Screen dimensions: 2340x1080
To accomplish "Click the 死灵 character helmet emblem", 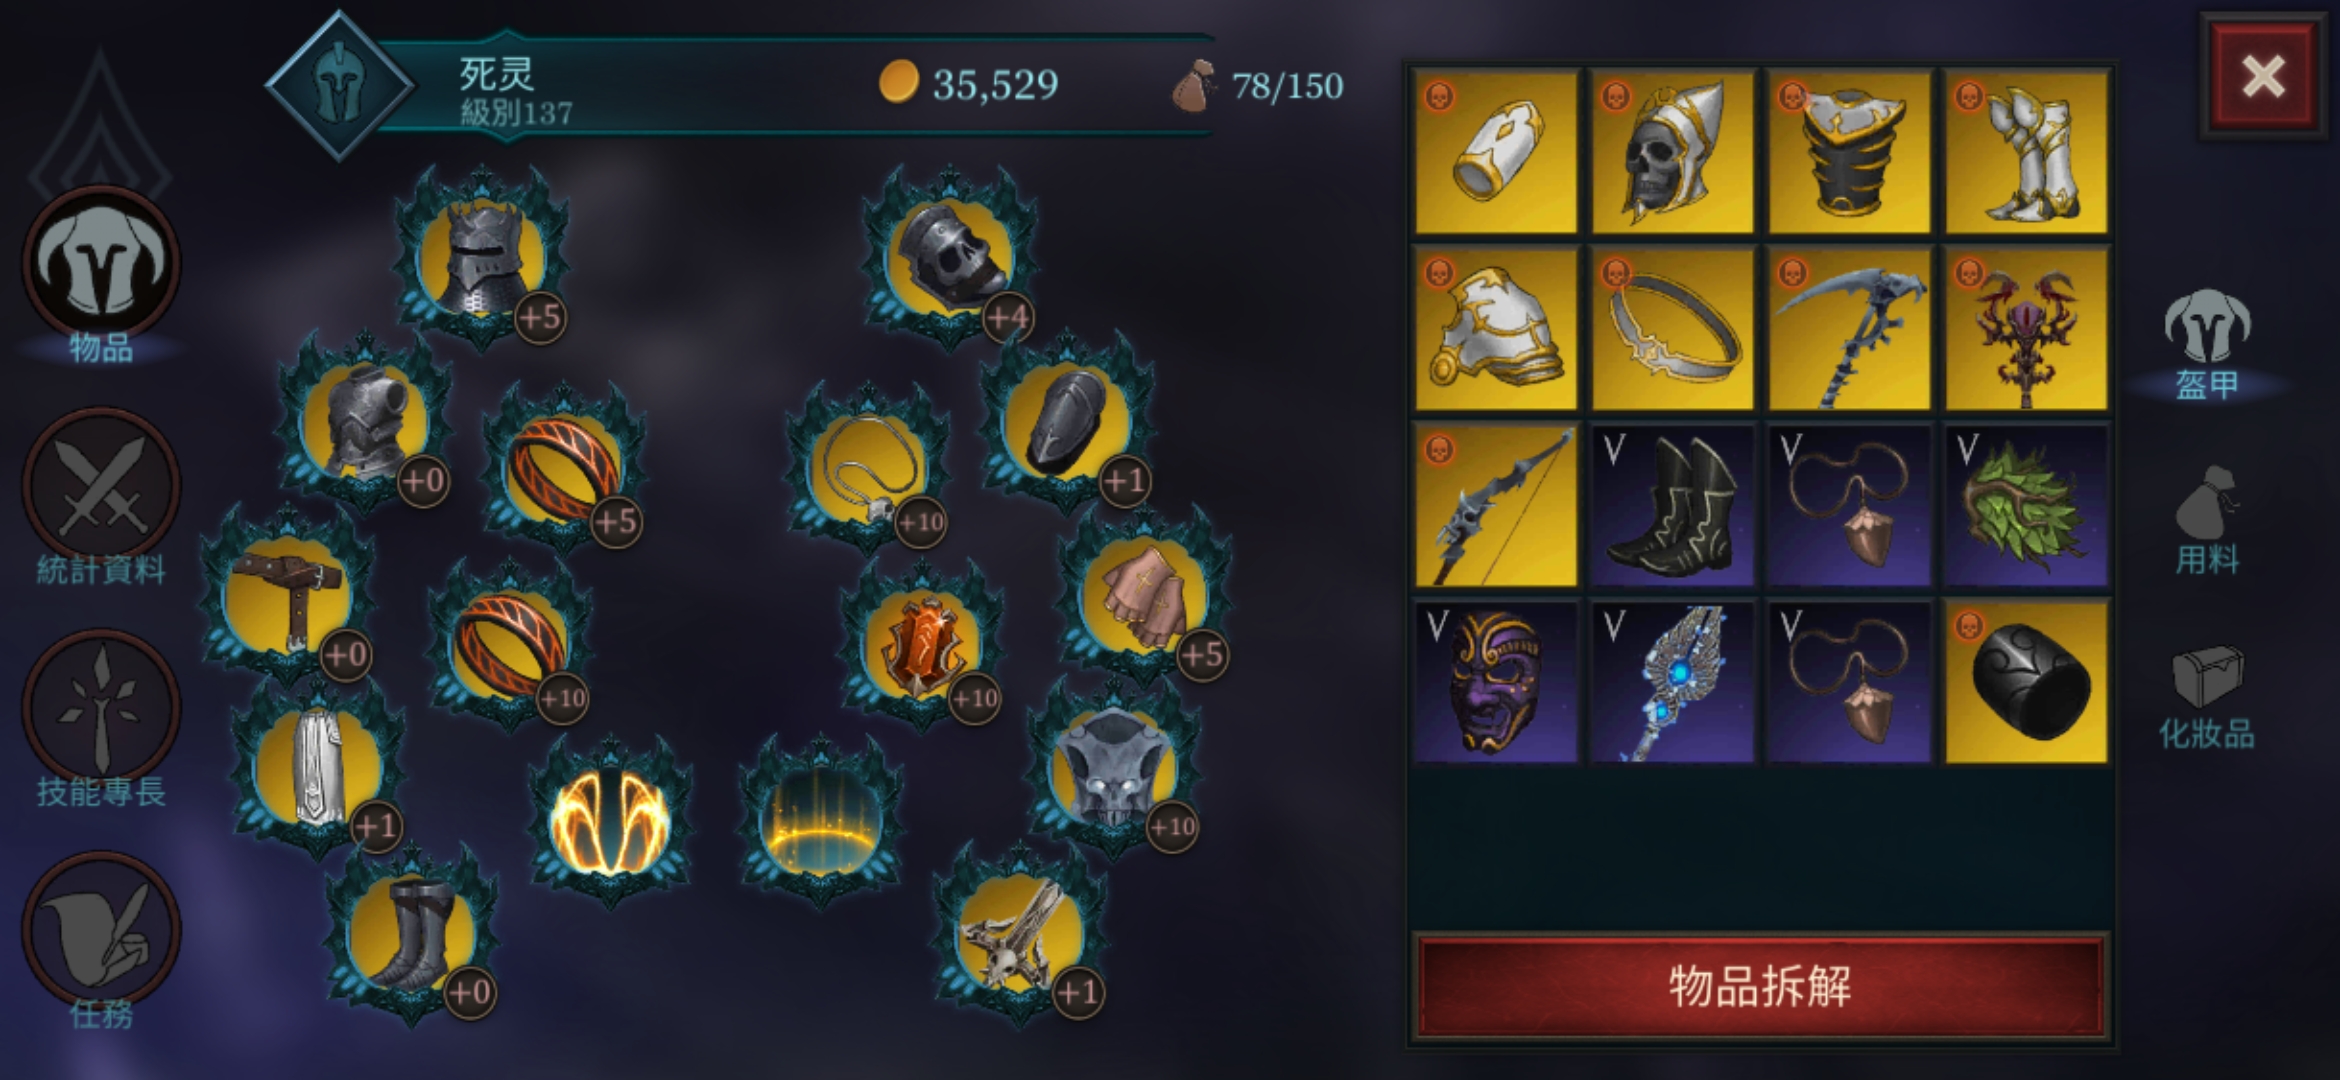I will pos(340,86).
